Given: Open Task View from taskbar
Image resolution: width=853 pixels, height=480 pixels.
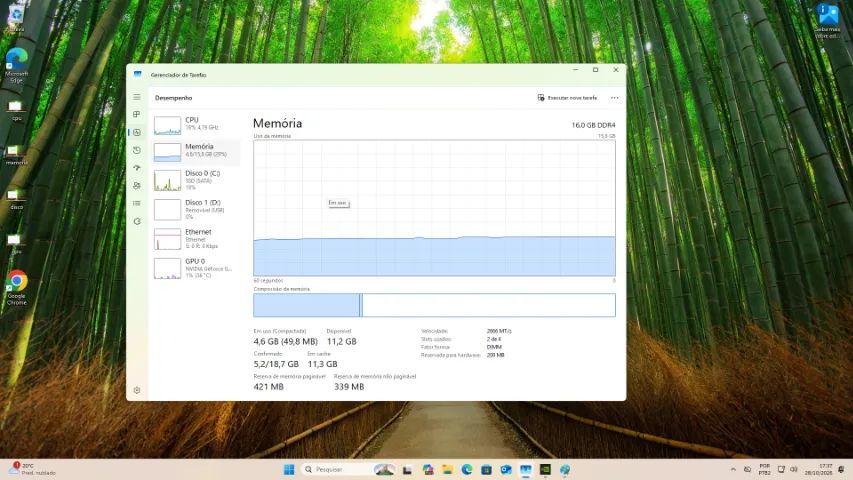Looking at the screenshot, I should [407, 469].
